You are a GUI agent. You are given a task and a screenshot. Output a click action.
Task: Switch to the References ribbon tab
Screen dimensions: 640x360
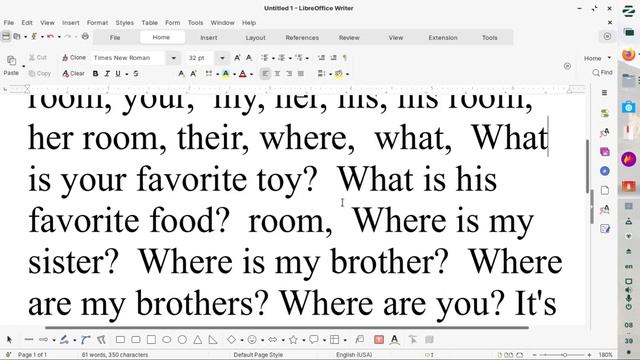click(302, 38)
